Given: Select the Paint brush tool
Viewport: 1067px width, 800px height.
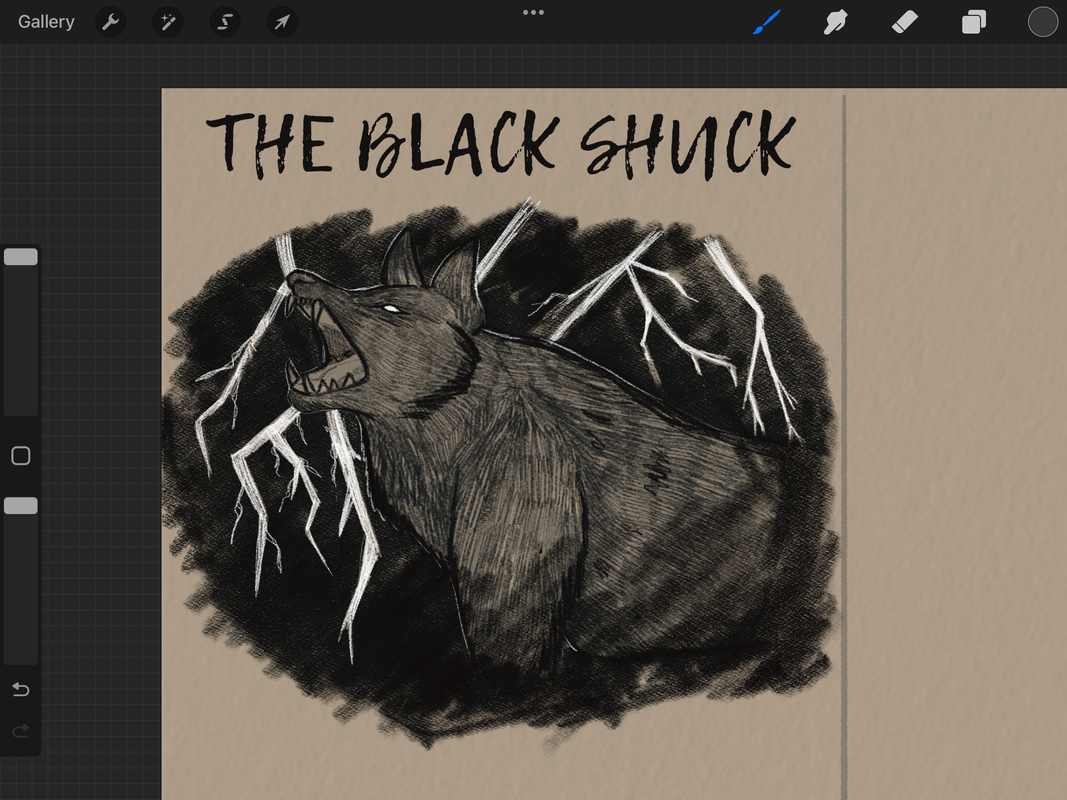Looking at the screenshot, I should 767,22.
